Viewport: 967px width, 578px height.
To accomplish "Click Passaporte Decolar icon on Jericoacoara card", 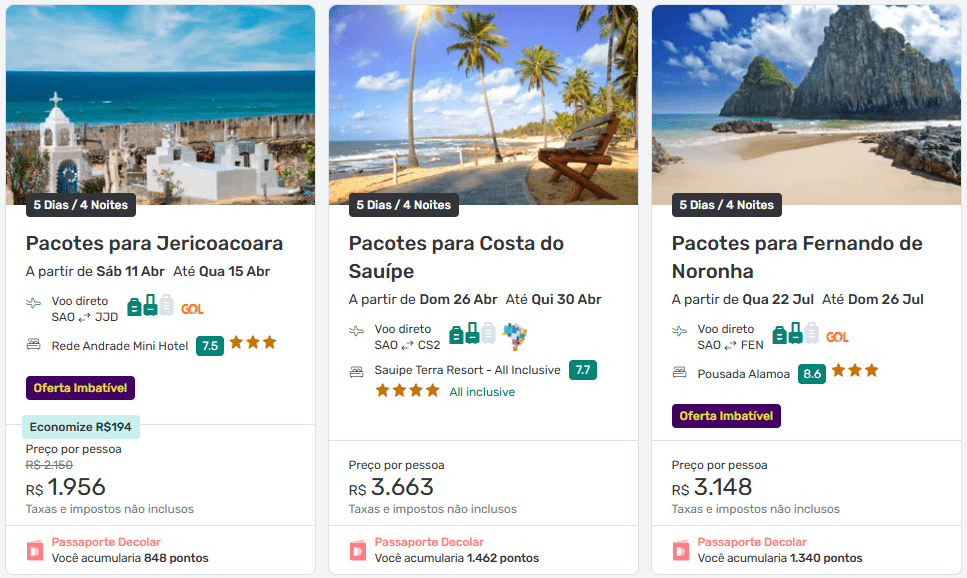I will [x=35, y=550].
